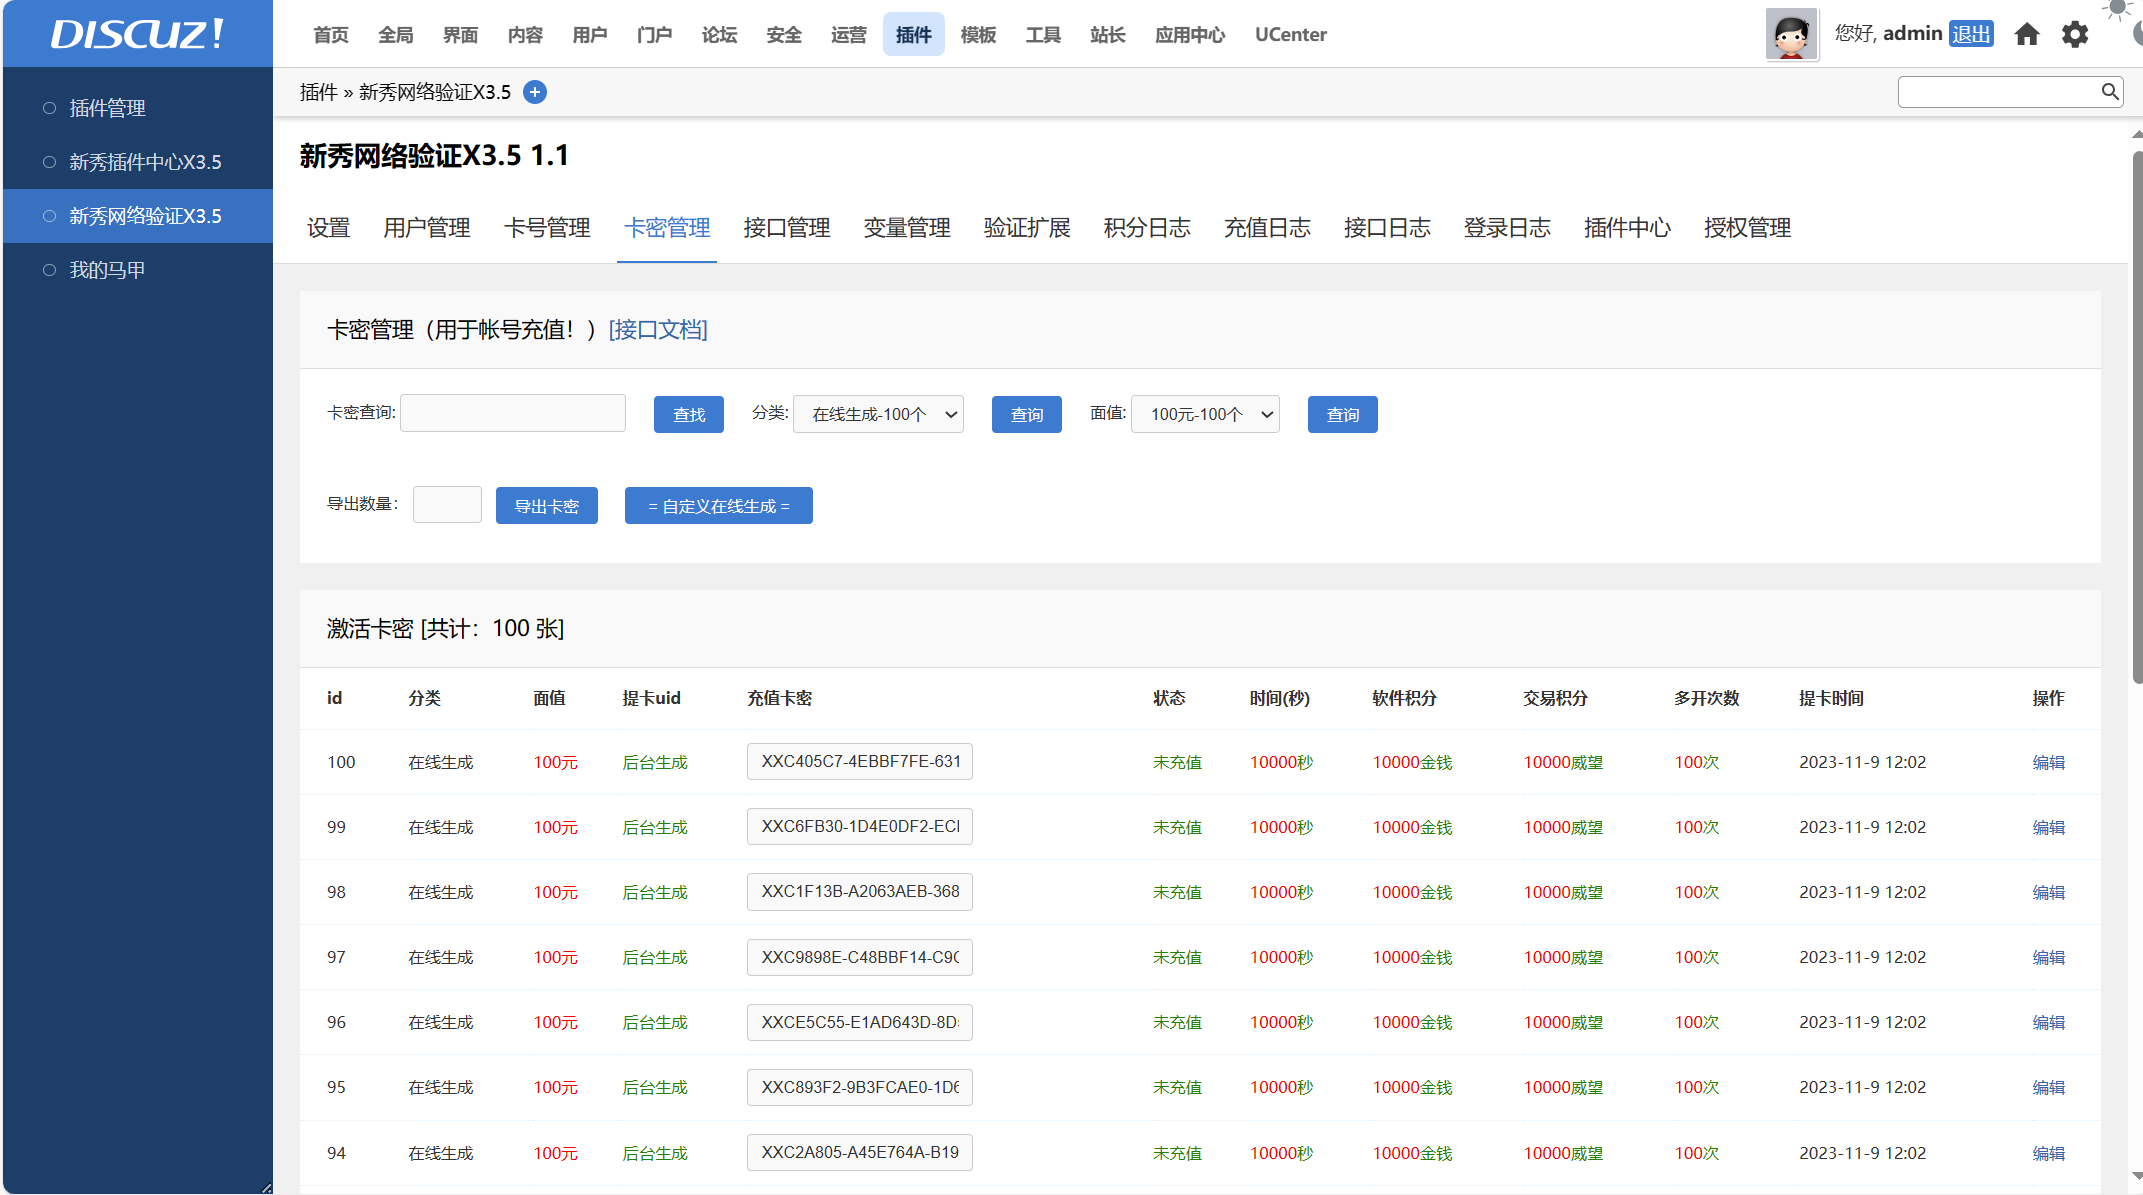This screenshot has height=1195, width=2143.
Task: Click the 充值卡密 column header
Action: pyautogui.click(x=779, y=698)
